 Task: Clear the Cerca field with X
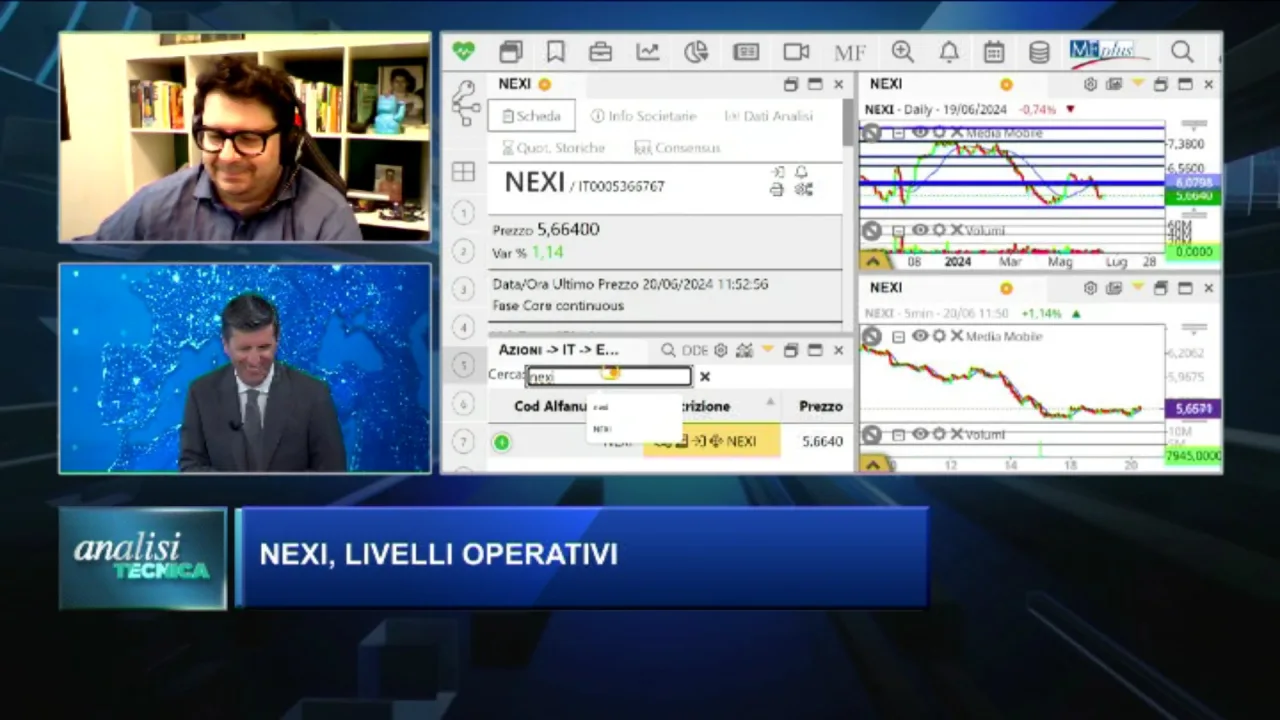click(705, 377)
